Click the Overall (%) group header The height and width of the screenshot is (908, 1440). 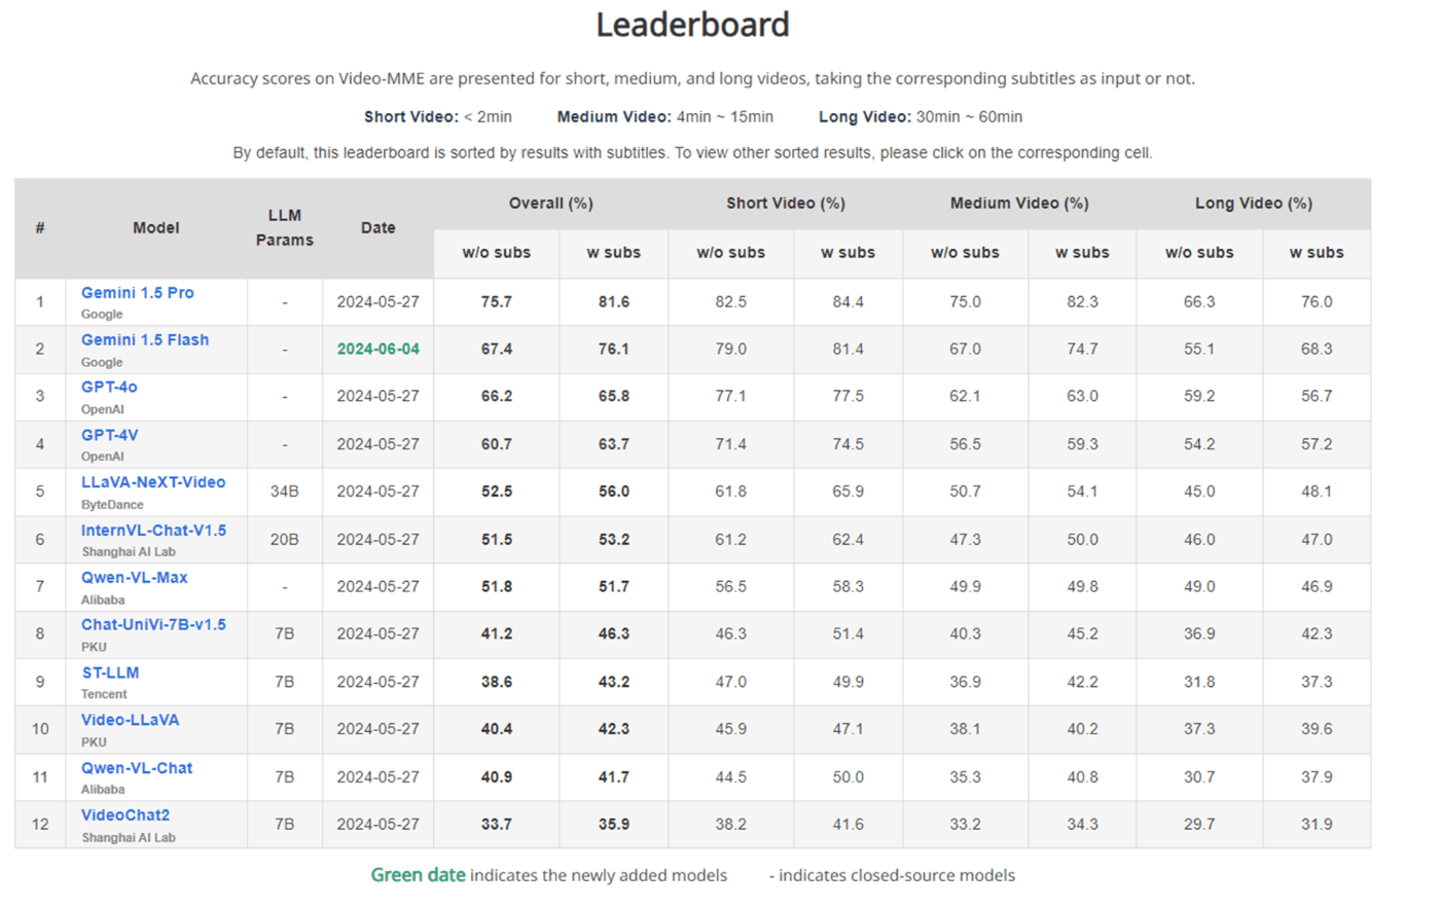(x=551, y=203)
